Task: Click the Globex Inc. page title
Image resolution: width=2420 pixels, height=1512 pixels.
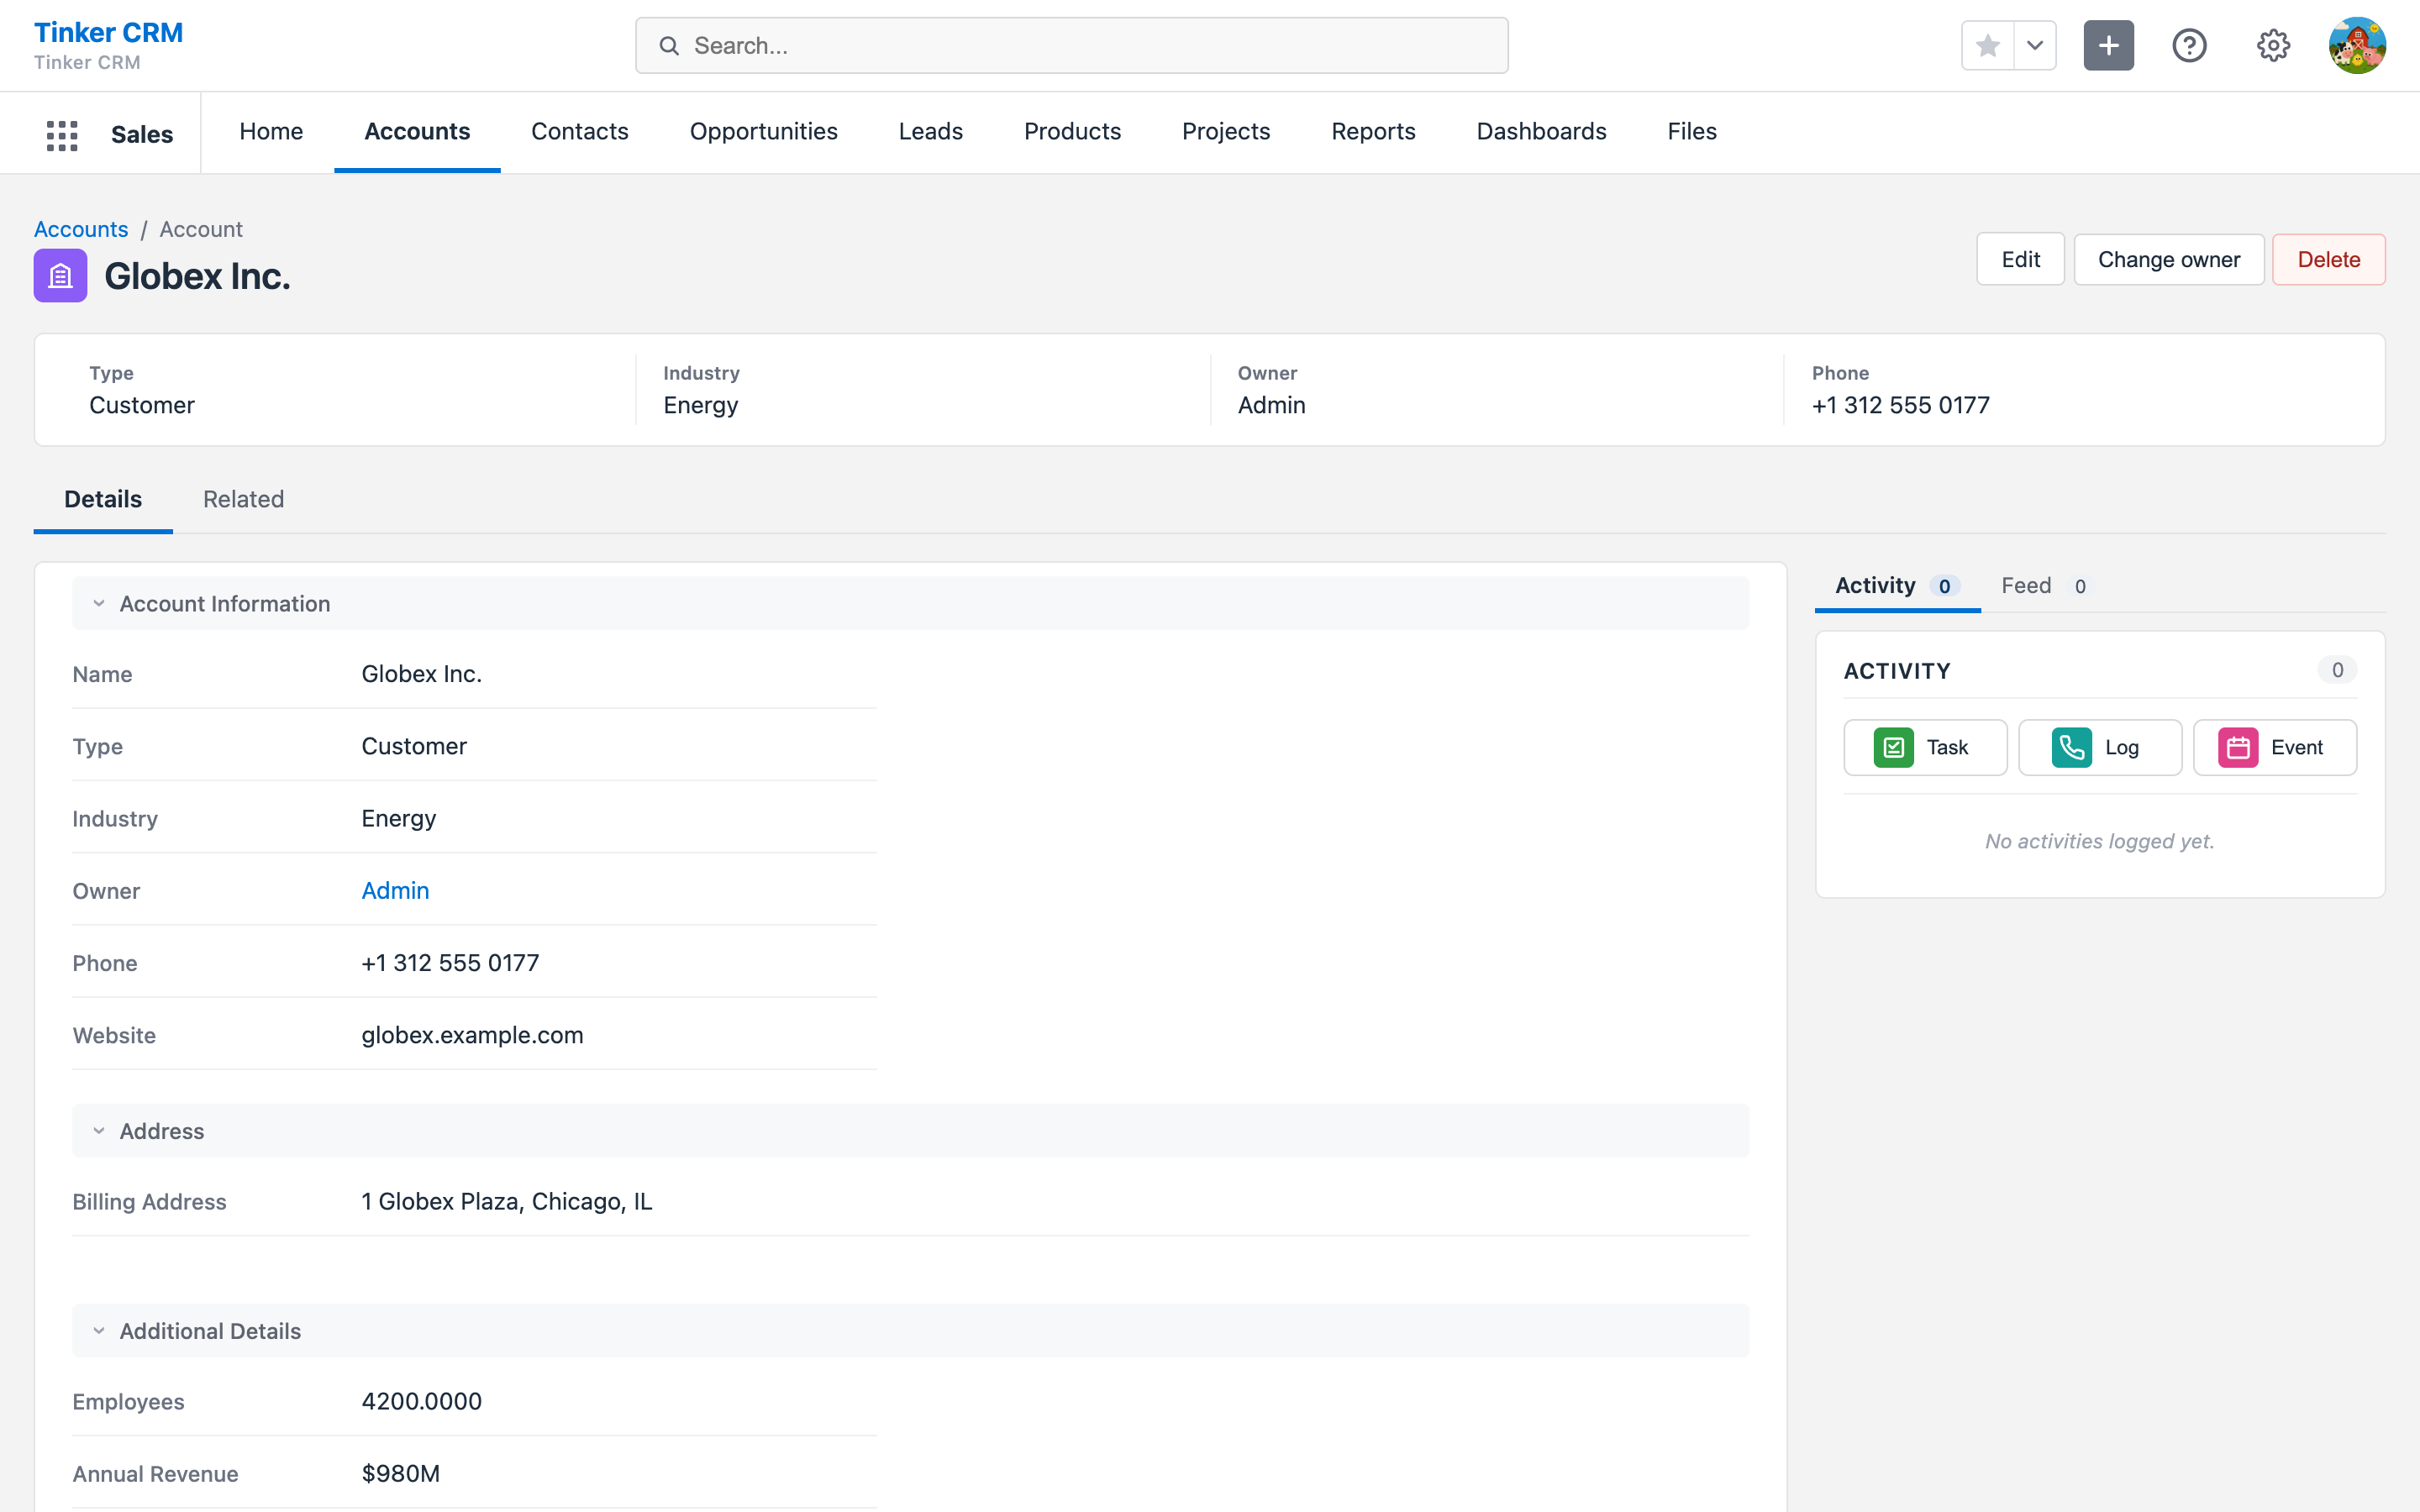Action: pos(197,277)
